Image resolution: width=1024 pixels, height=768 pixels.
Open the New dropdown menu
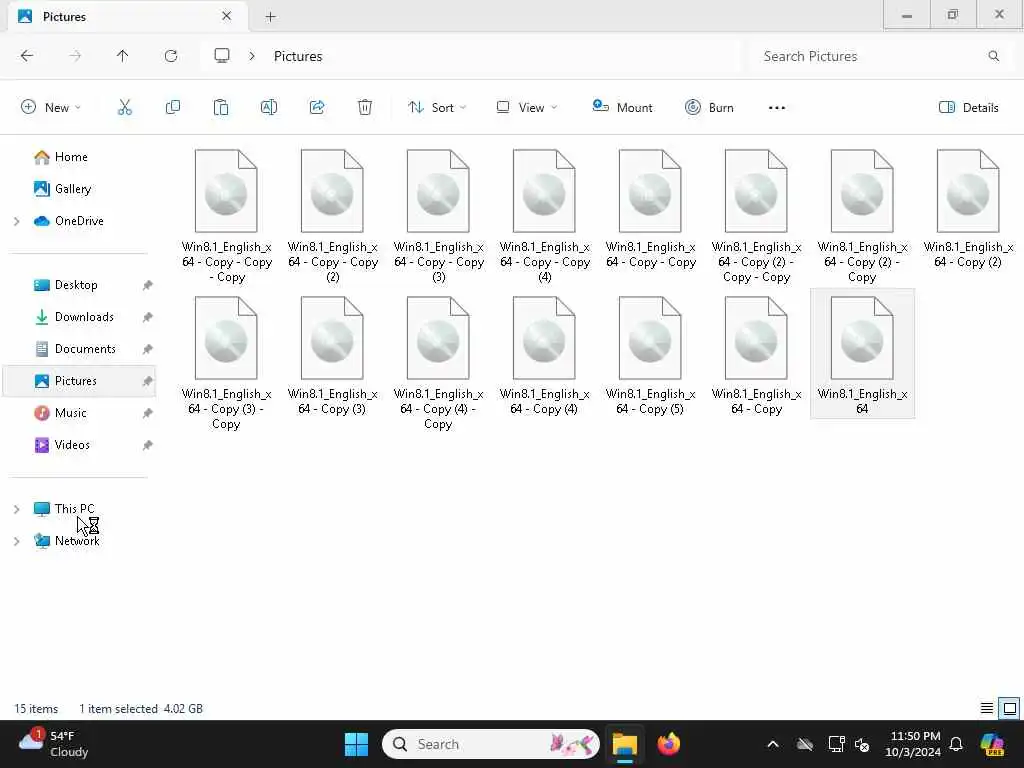(51, 108)
